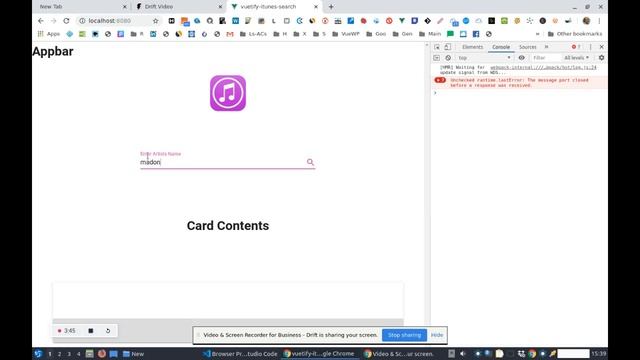Show more DevTools tabs chevron
This screenshot has height=360, width=640.
click(547, 47)
